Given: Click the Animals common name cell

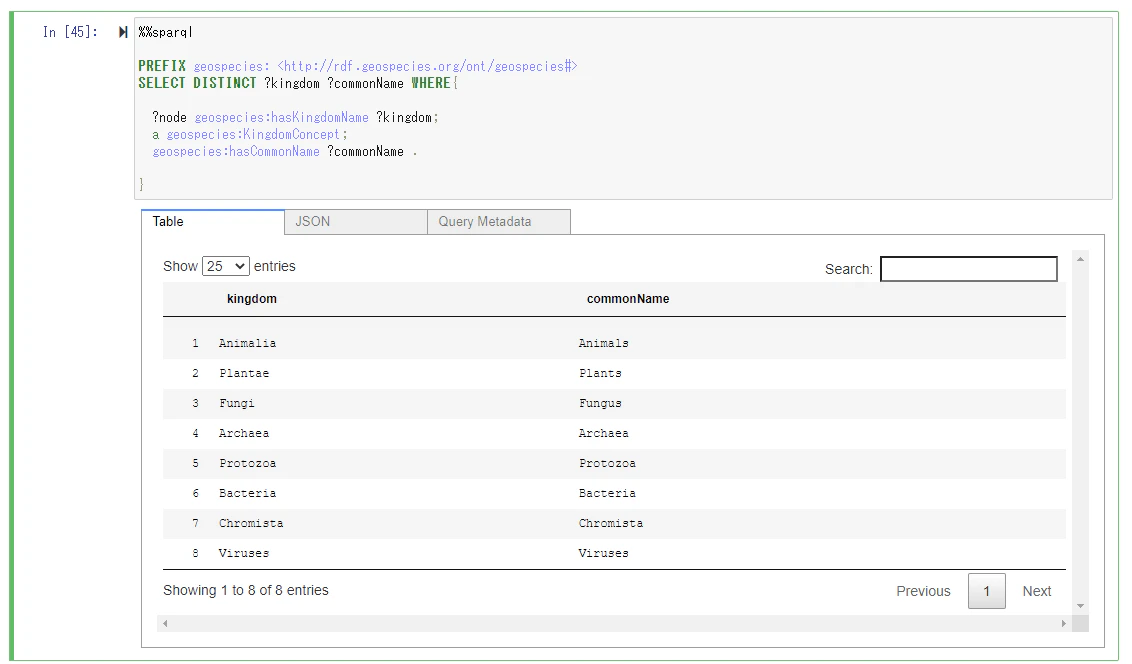Looking at the screenshot, I should 604,344.
